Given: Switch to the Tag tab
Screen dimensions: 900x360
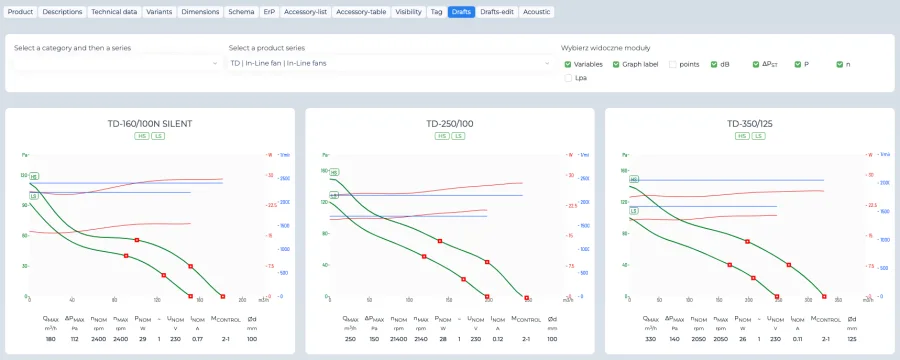Looking at the screenshot, I should pos(437,11).
